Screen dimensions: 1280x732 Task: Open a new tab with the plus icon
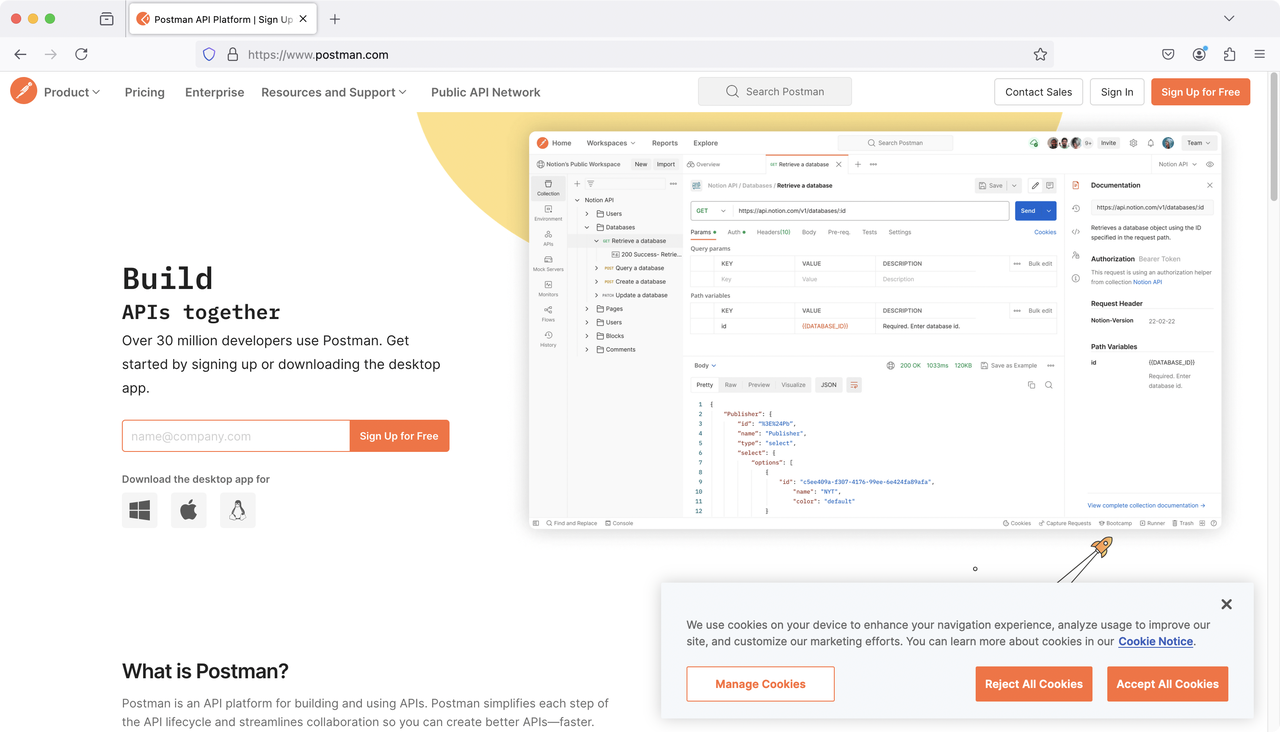point(335,19)
